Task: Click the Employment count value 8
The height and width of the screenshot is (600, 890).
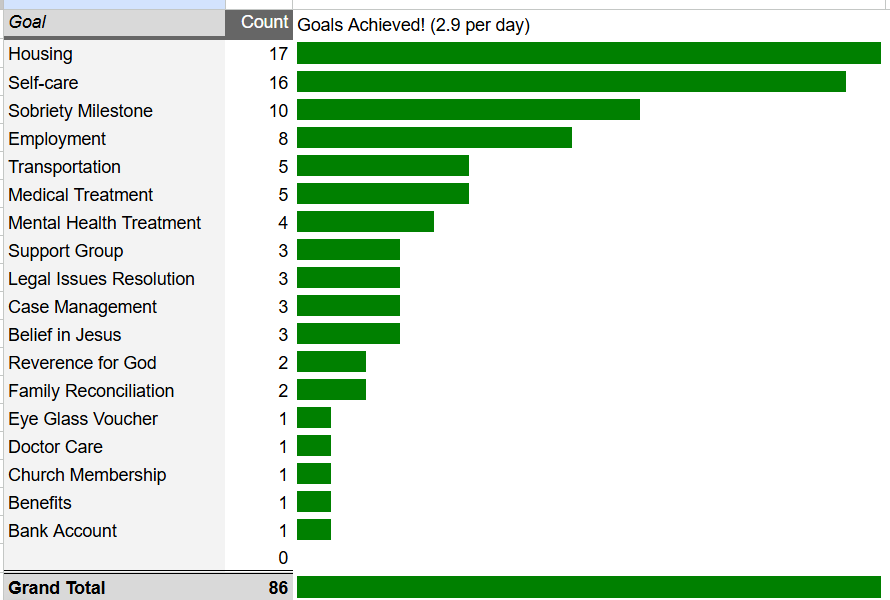Action: pos(283,139)
